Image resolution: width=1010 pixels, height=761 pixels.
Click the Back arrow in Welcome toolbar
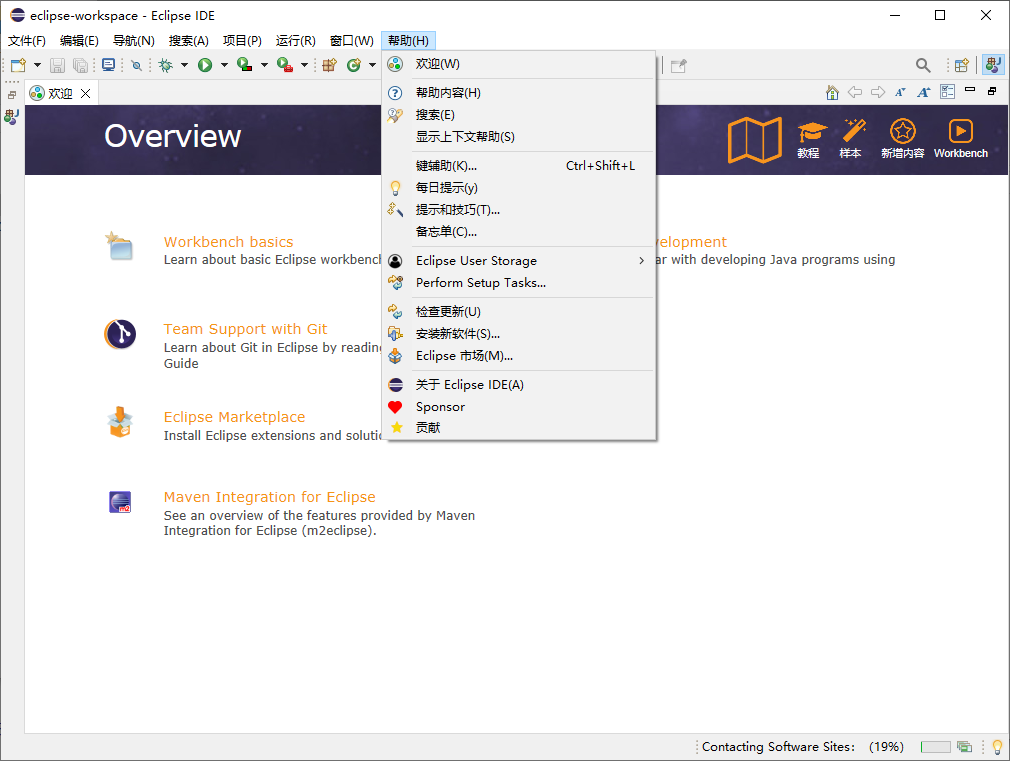(x=855, y=92)
